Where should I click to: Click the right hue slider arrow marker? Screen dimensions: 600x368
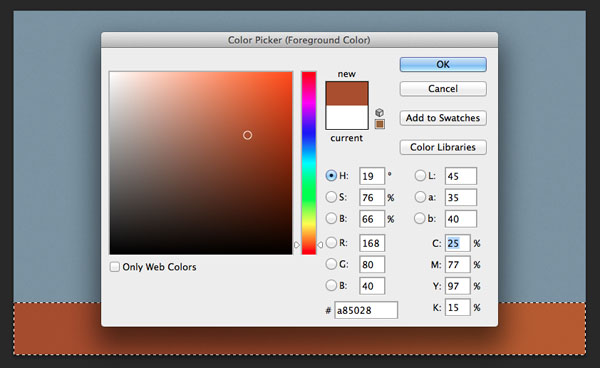320,245
